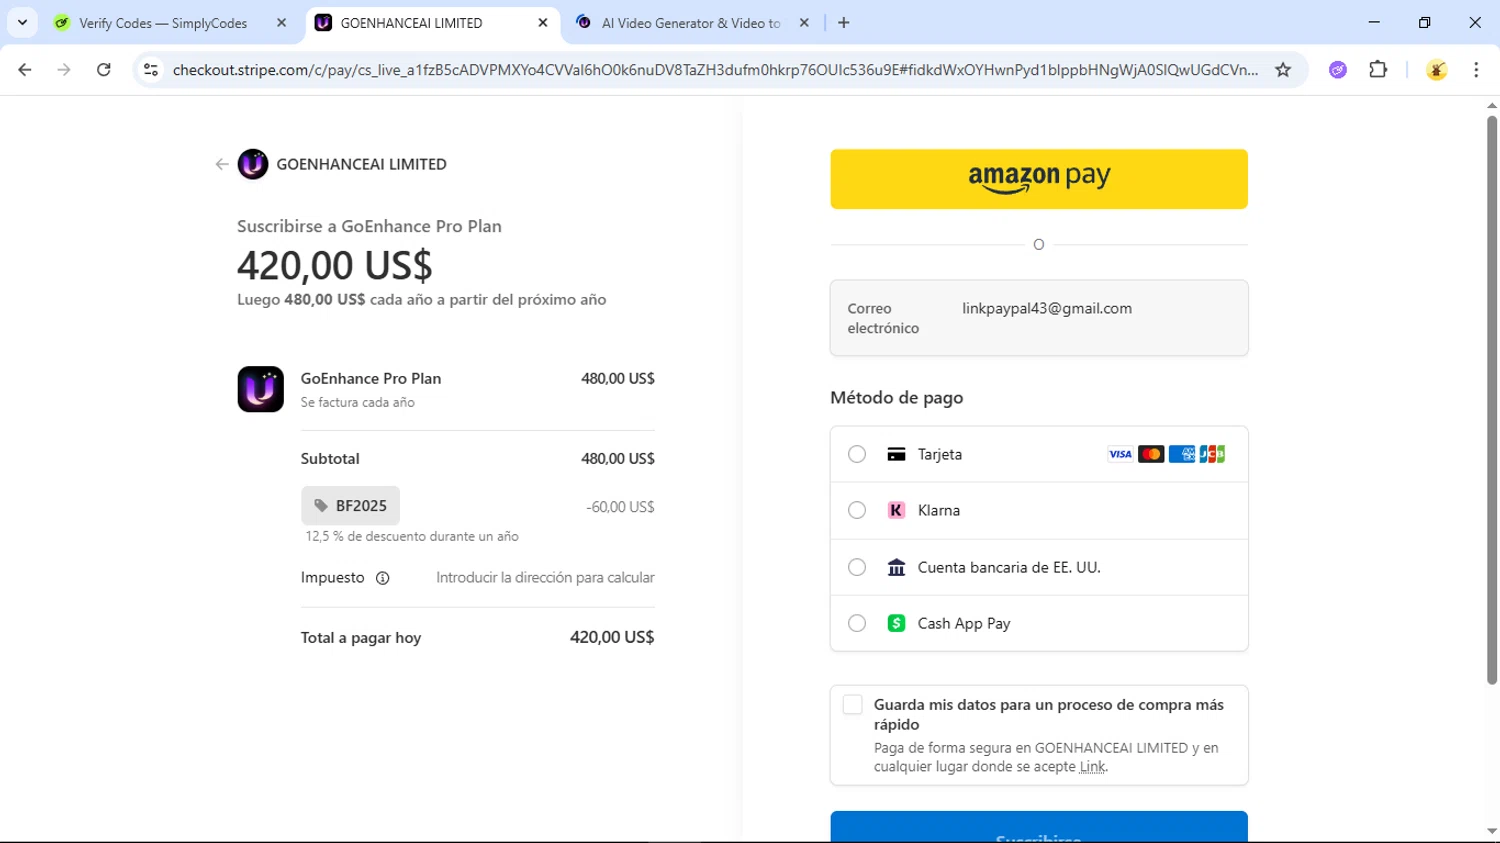1500x843 pixels.
Task: Open the tab search dropdown arrow
Action: click(x=22, y=22)
